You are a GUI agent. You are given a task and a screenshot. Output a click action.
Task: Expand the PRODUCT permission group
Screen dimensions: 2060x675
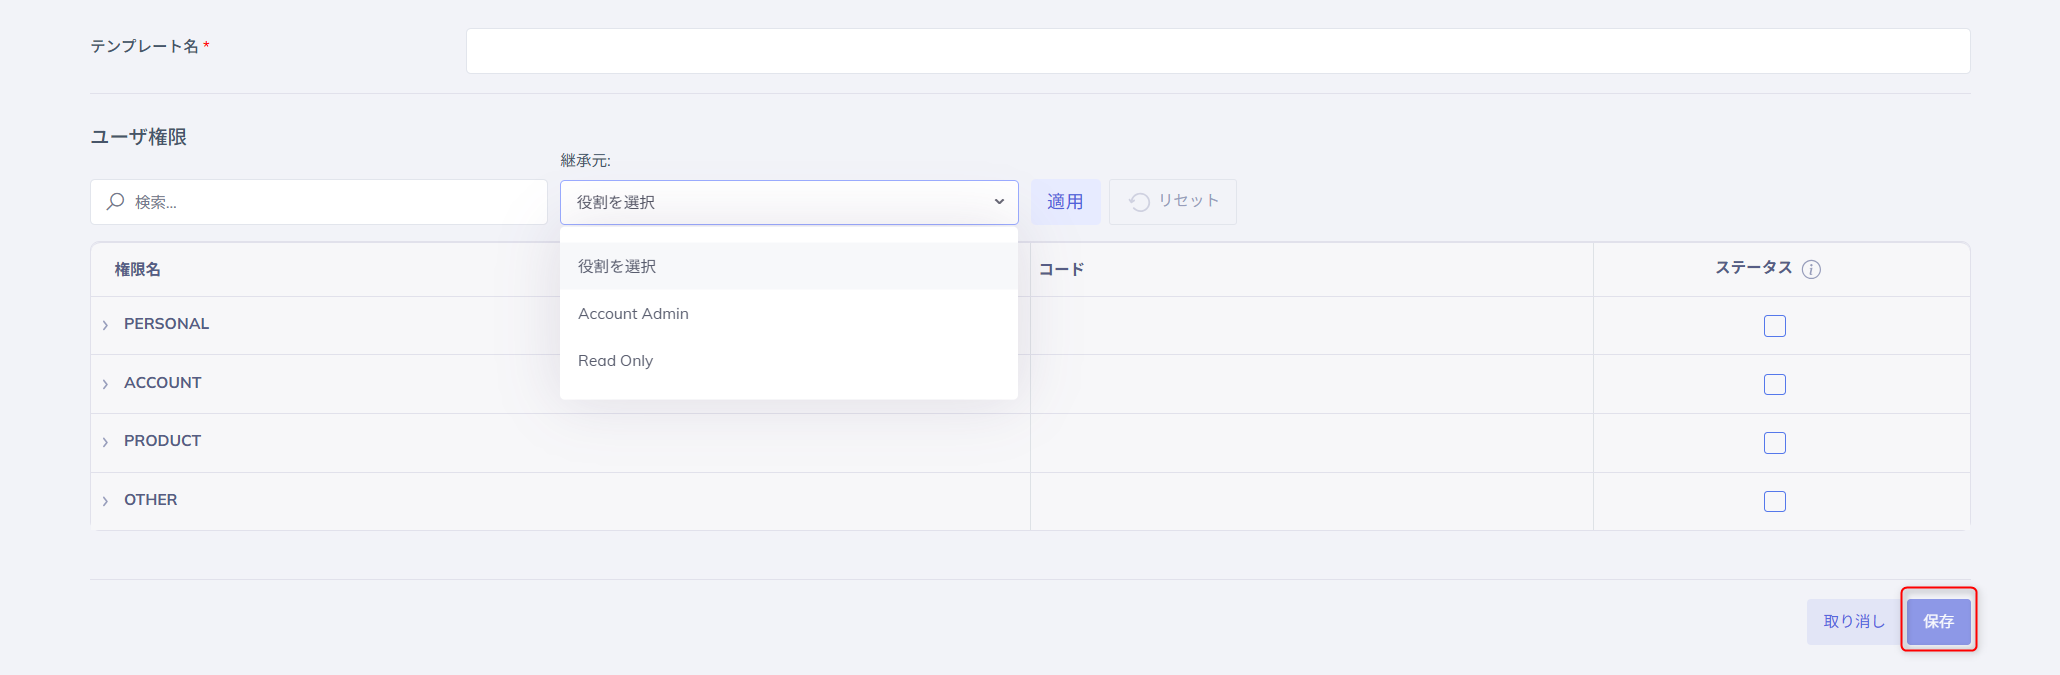coord(105,442)
